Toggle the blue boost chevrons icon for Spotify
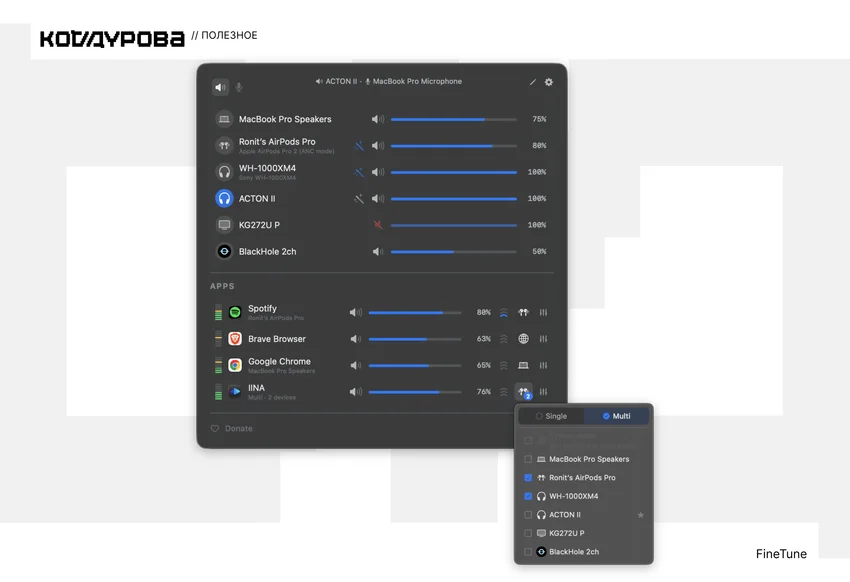850x582 pixels. [504, 312]
